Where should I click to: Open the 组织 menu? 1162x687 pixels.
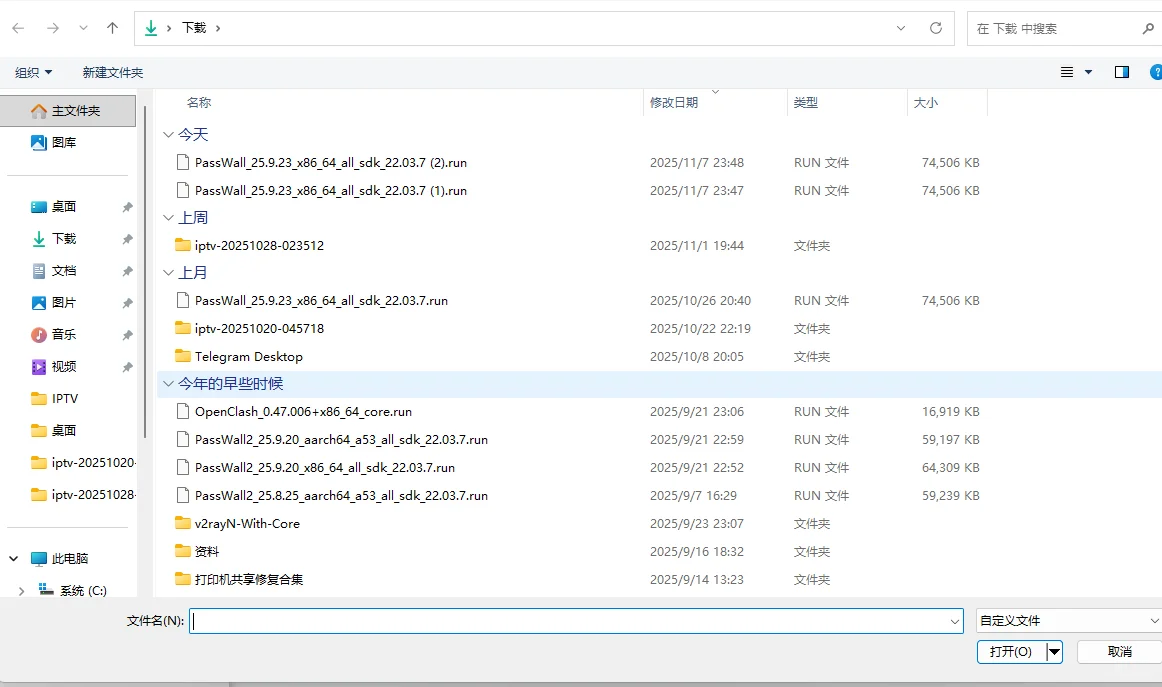(33, 72)
